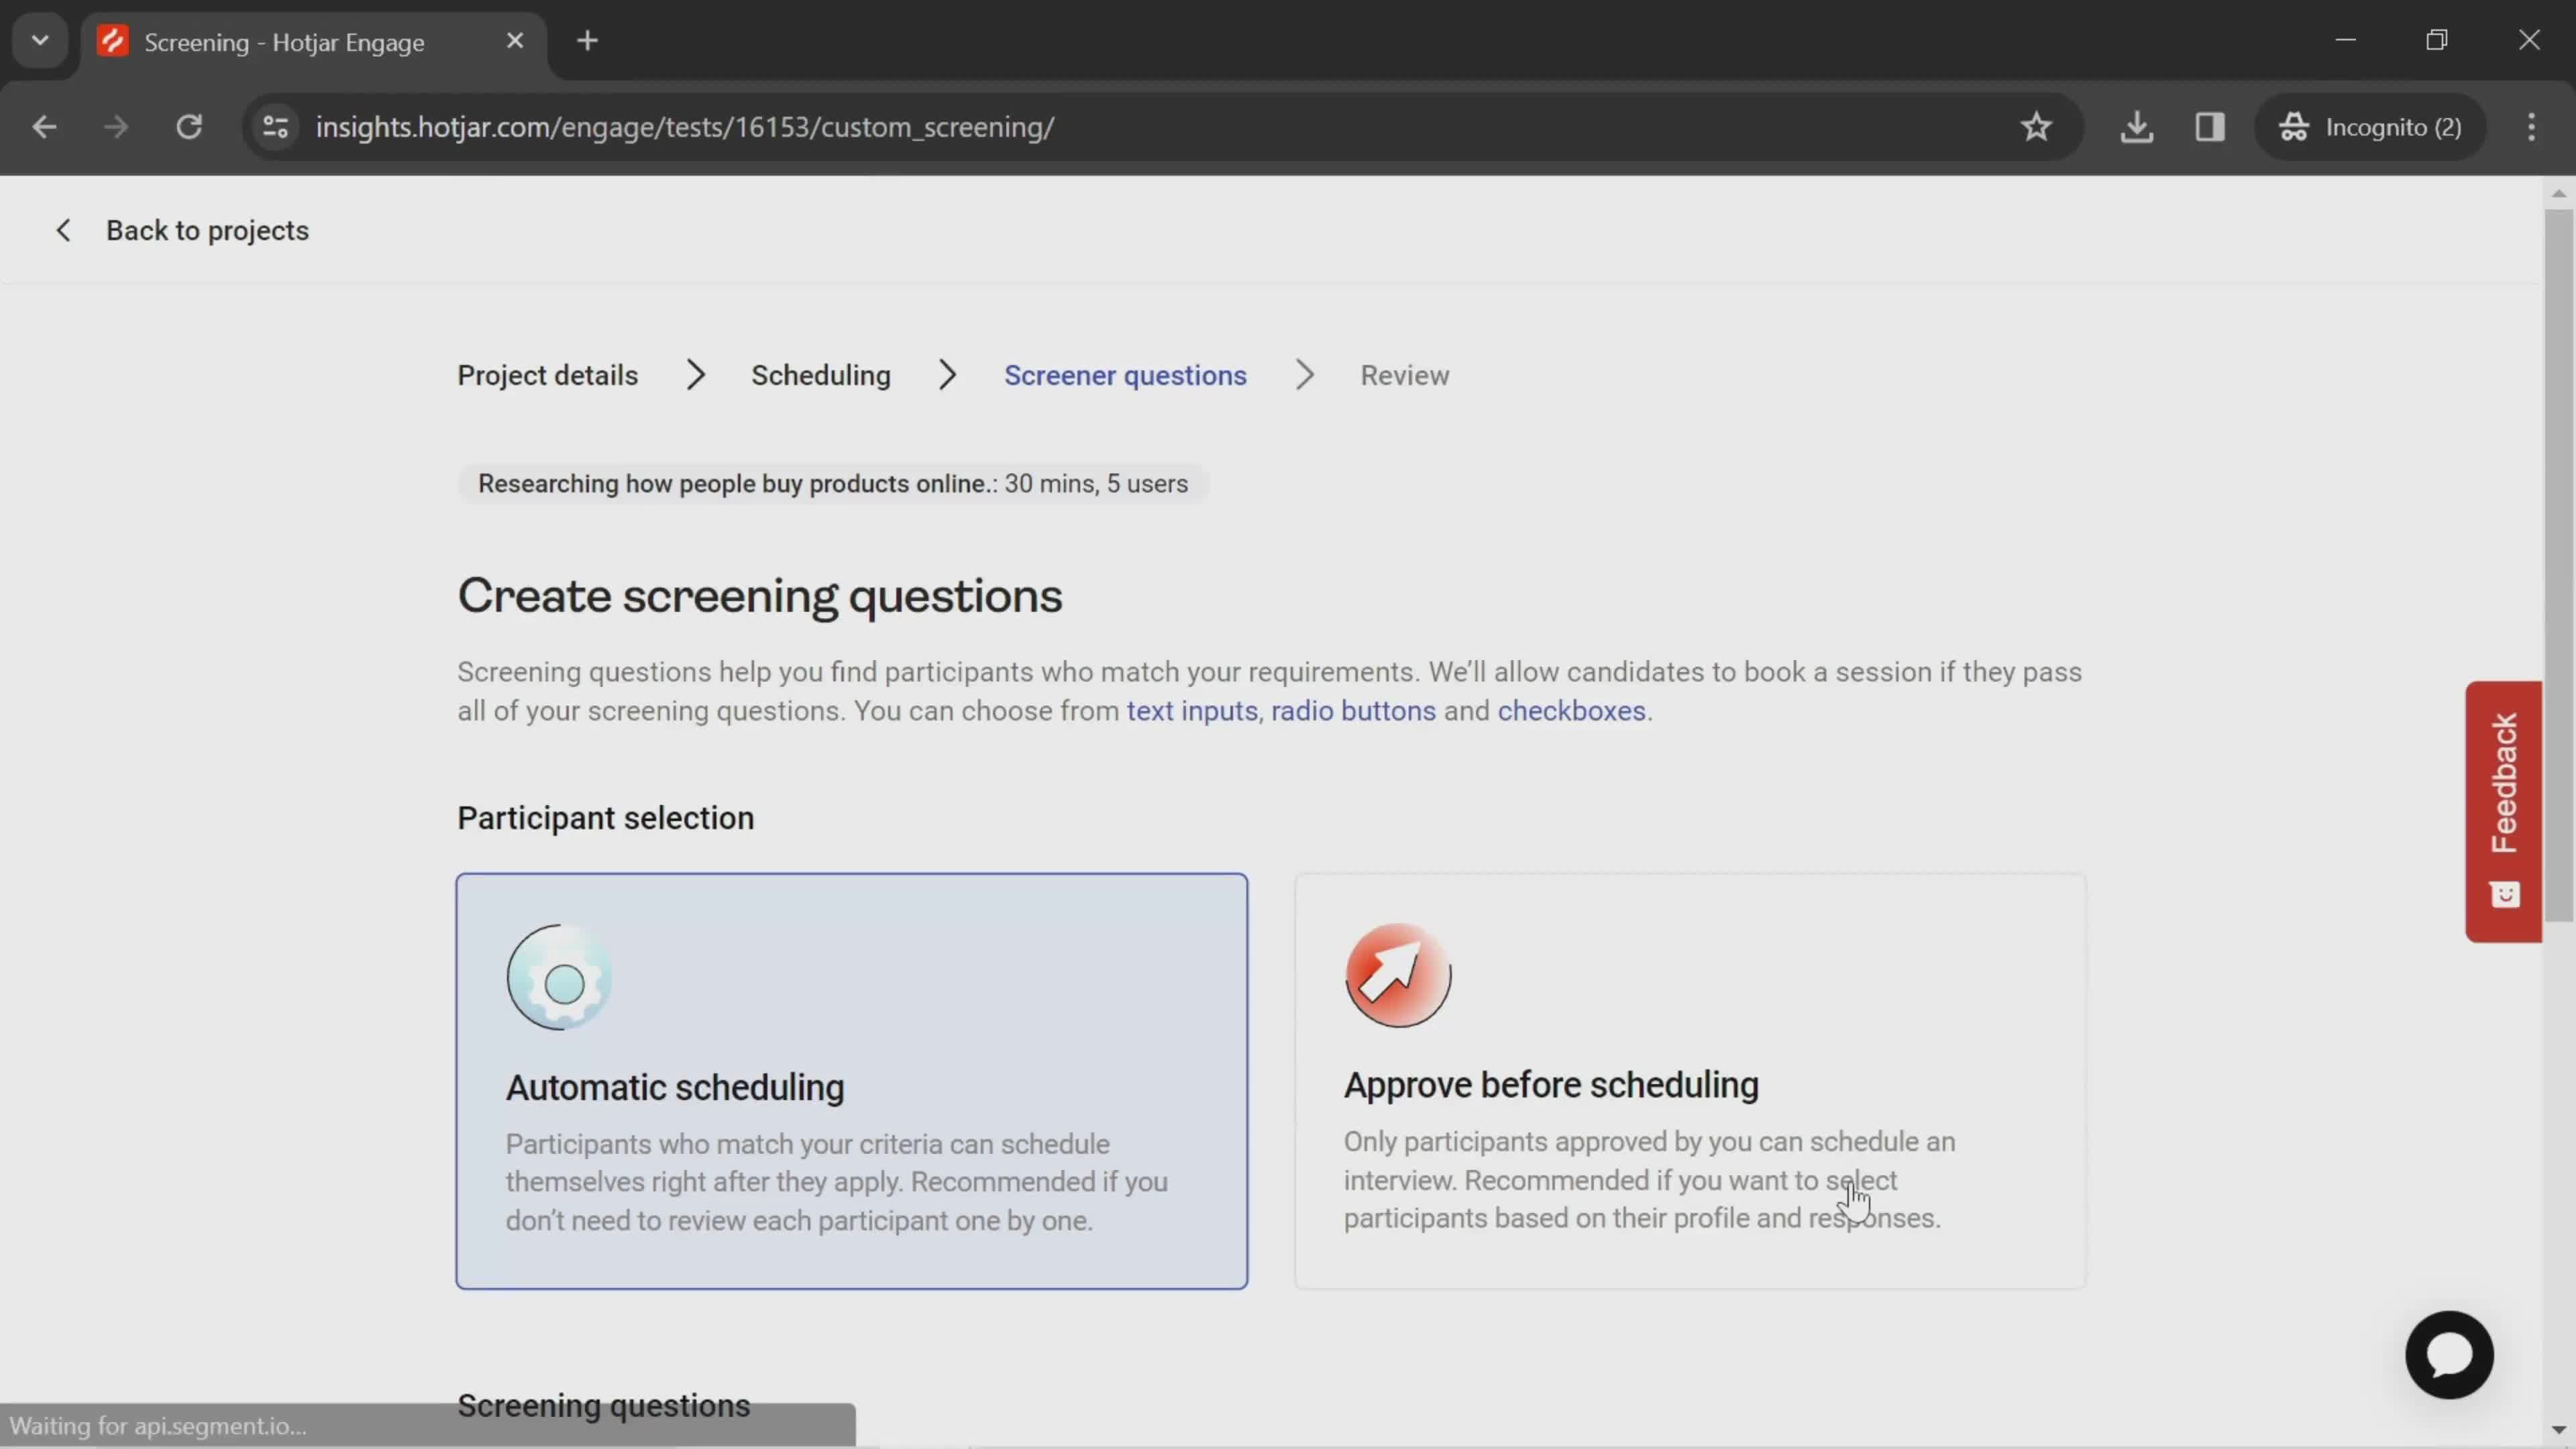The height and width of the screenshot is (1449, 2576).
Task: Open the text inputs help link
Action: pos(1192,711)
